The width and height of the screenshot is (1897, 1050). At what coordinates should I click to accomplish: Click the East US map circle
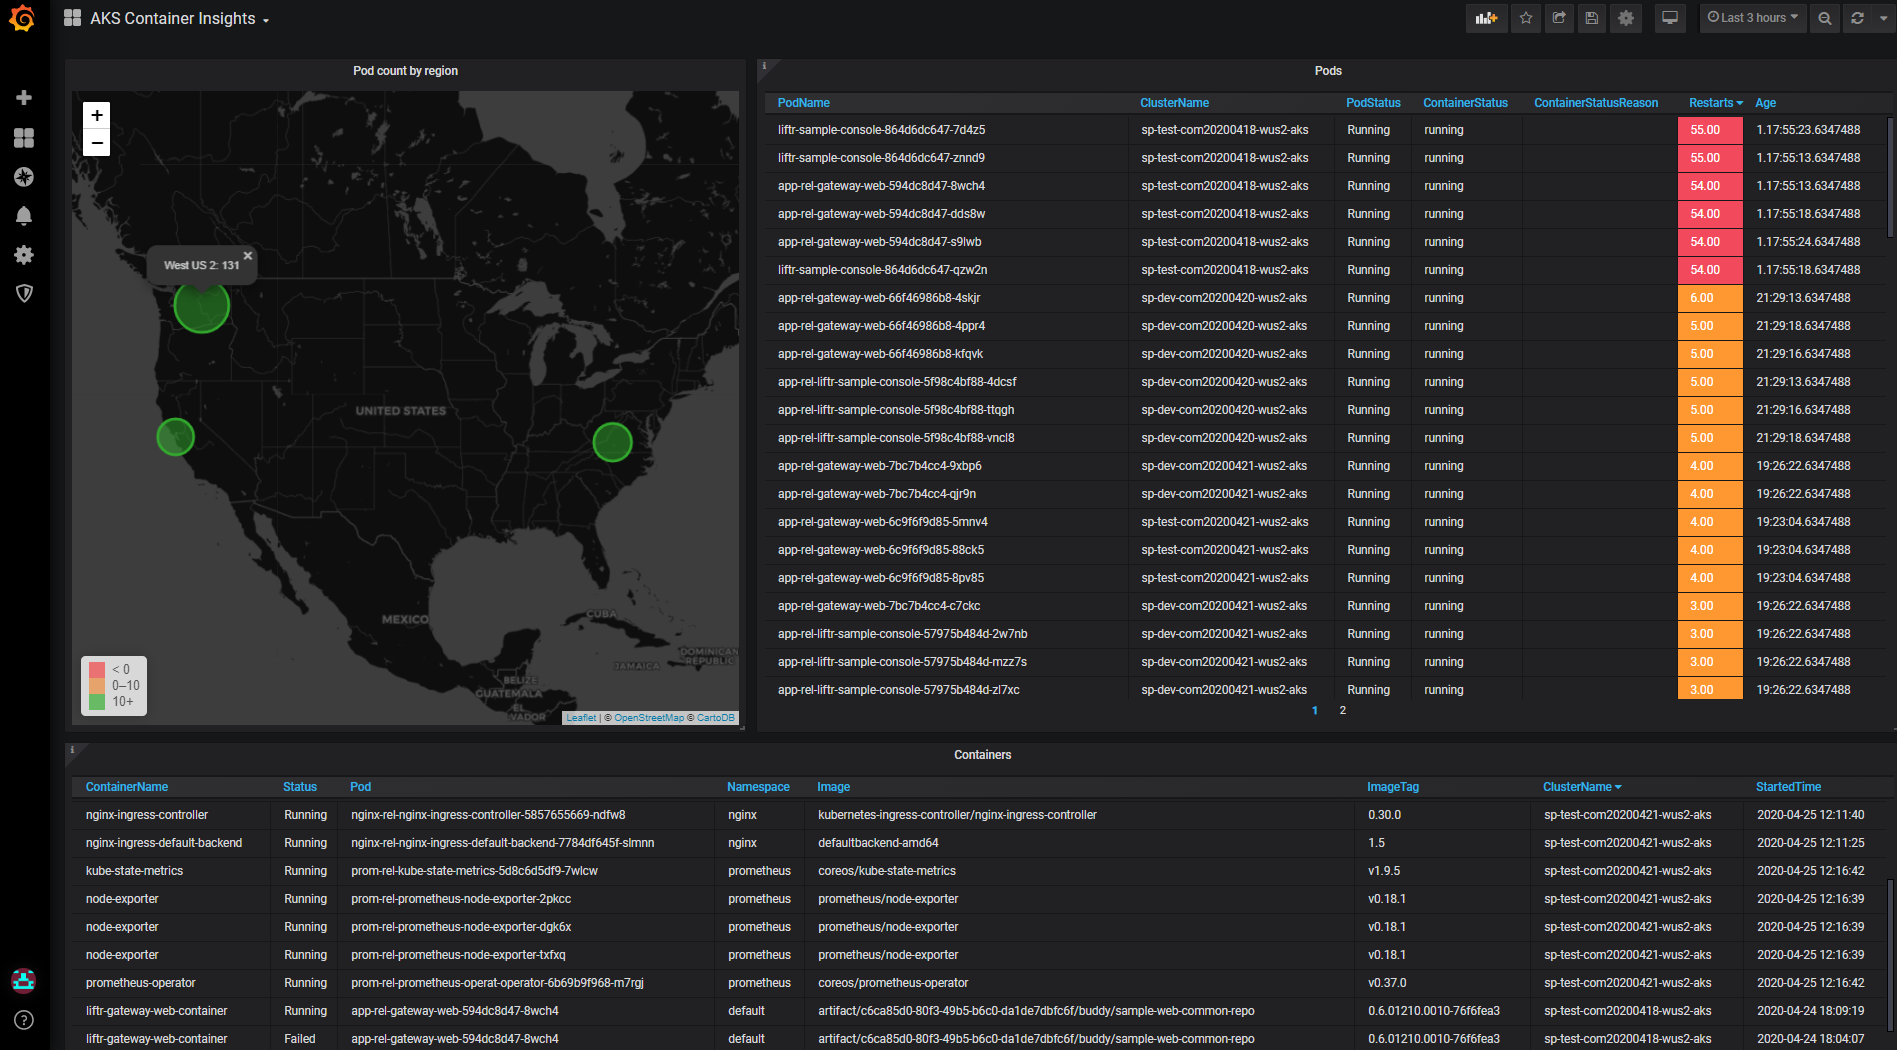612,442
